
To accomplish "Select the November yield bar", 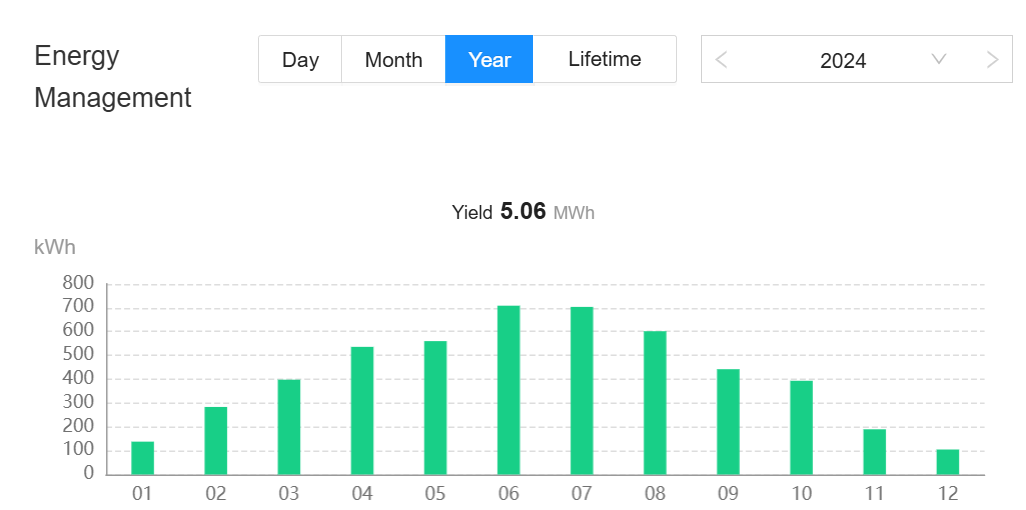I will coord(874,452).
